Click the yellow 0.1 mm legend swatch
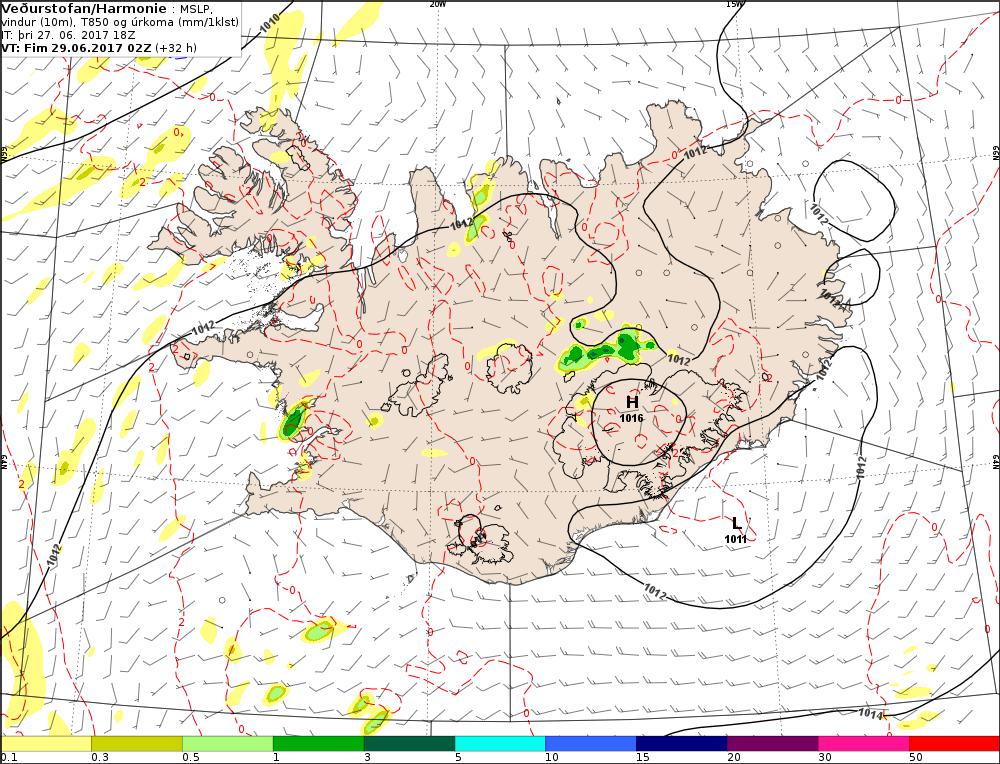This screenshot has height=764, width=1000. [46, 744]
